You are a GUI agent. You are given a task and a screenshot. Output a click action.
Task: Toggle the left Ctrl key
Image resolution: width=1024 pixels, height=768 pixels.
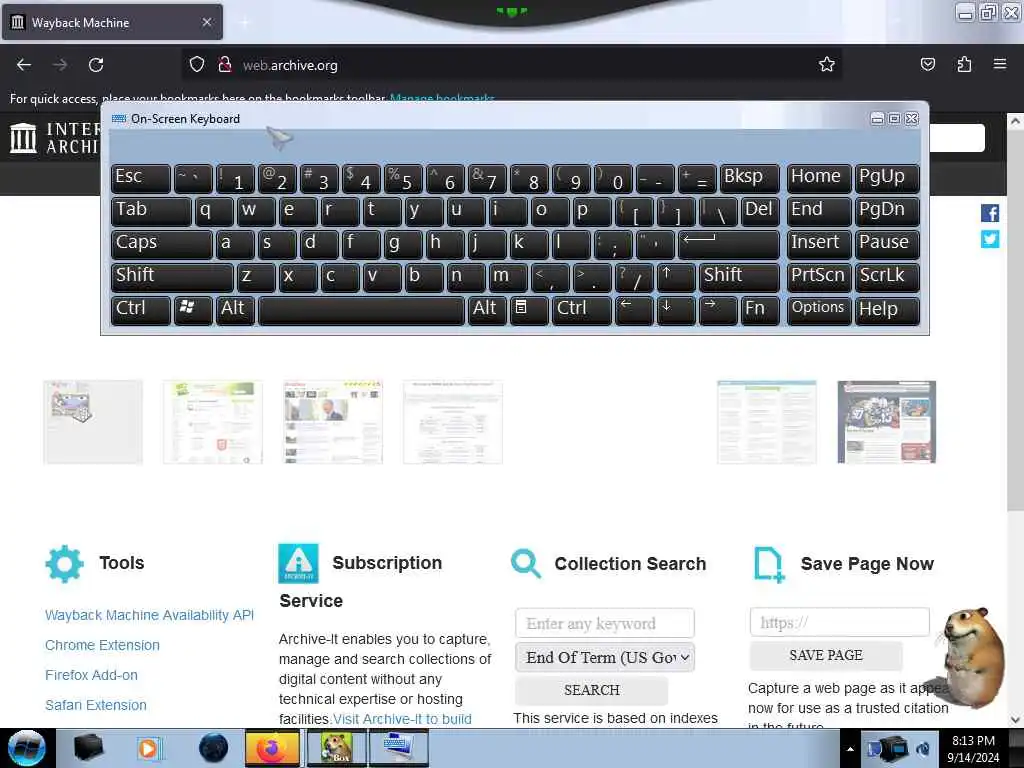click(140, 310)
